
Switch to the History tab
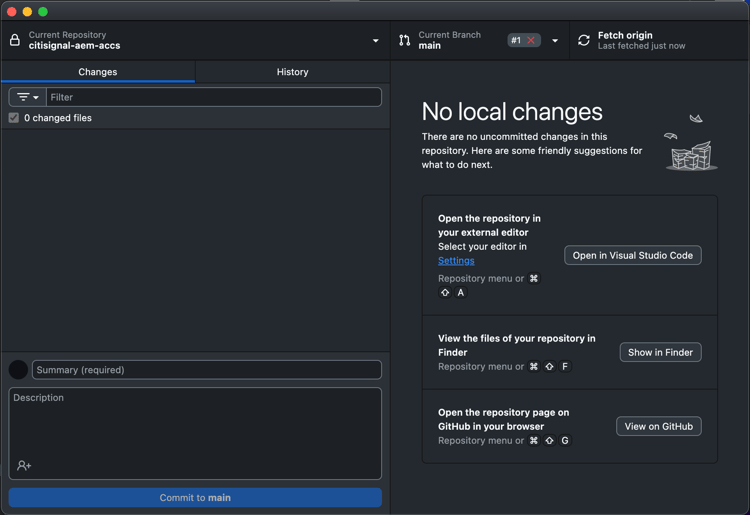[x=292, y=72]
